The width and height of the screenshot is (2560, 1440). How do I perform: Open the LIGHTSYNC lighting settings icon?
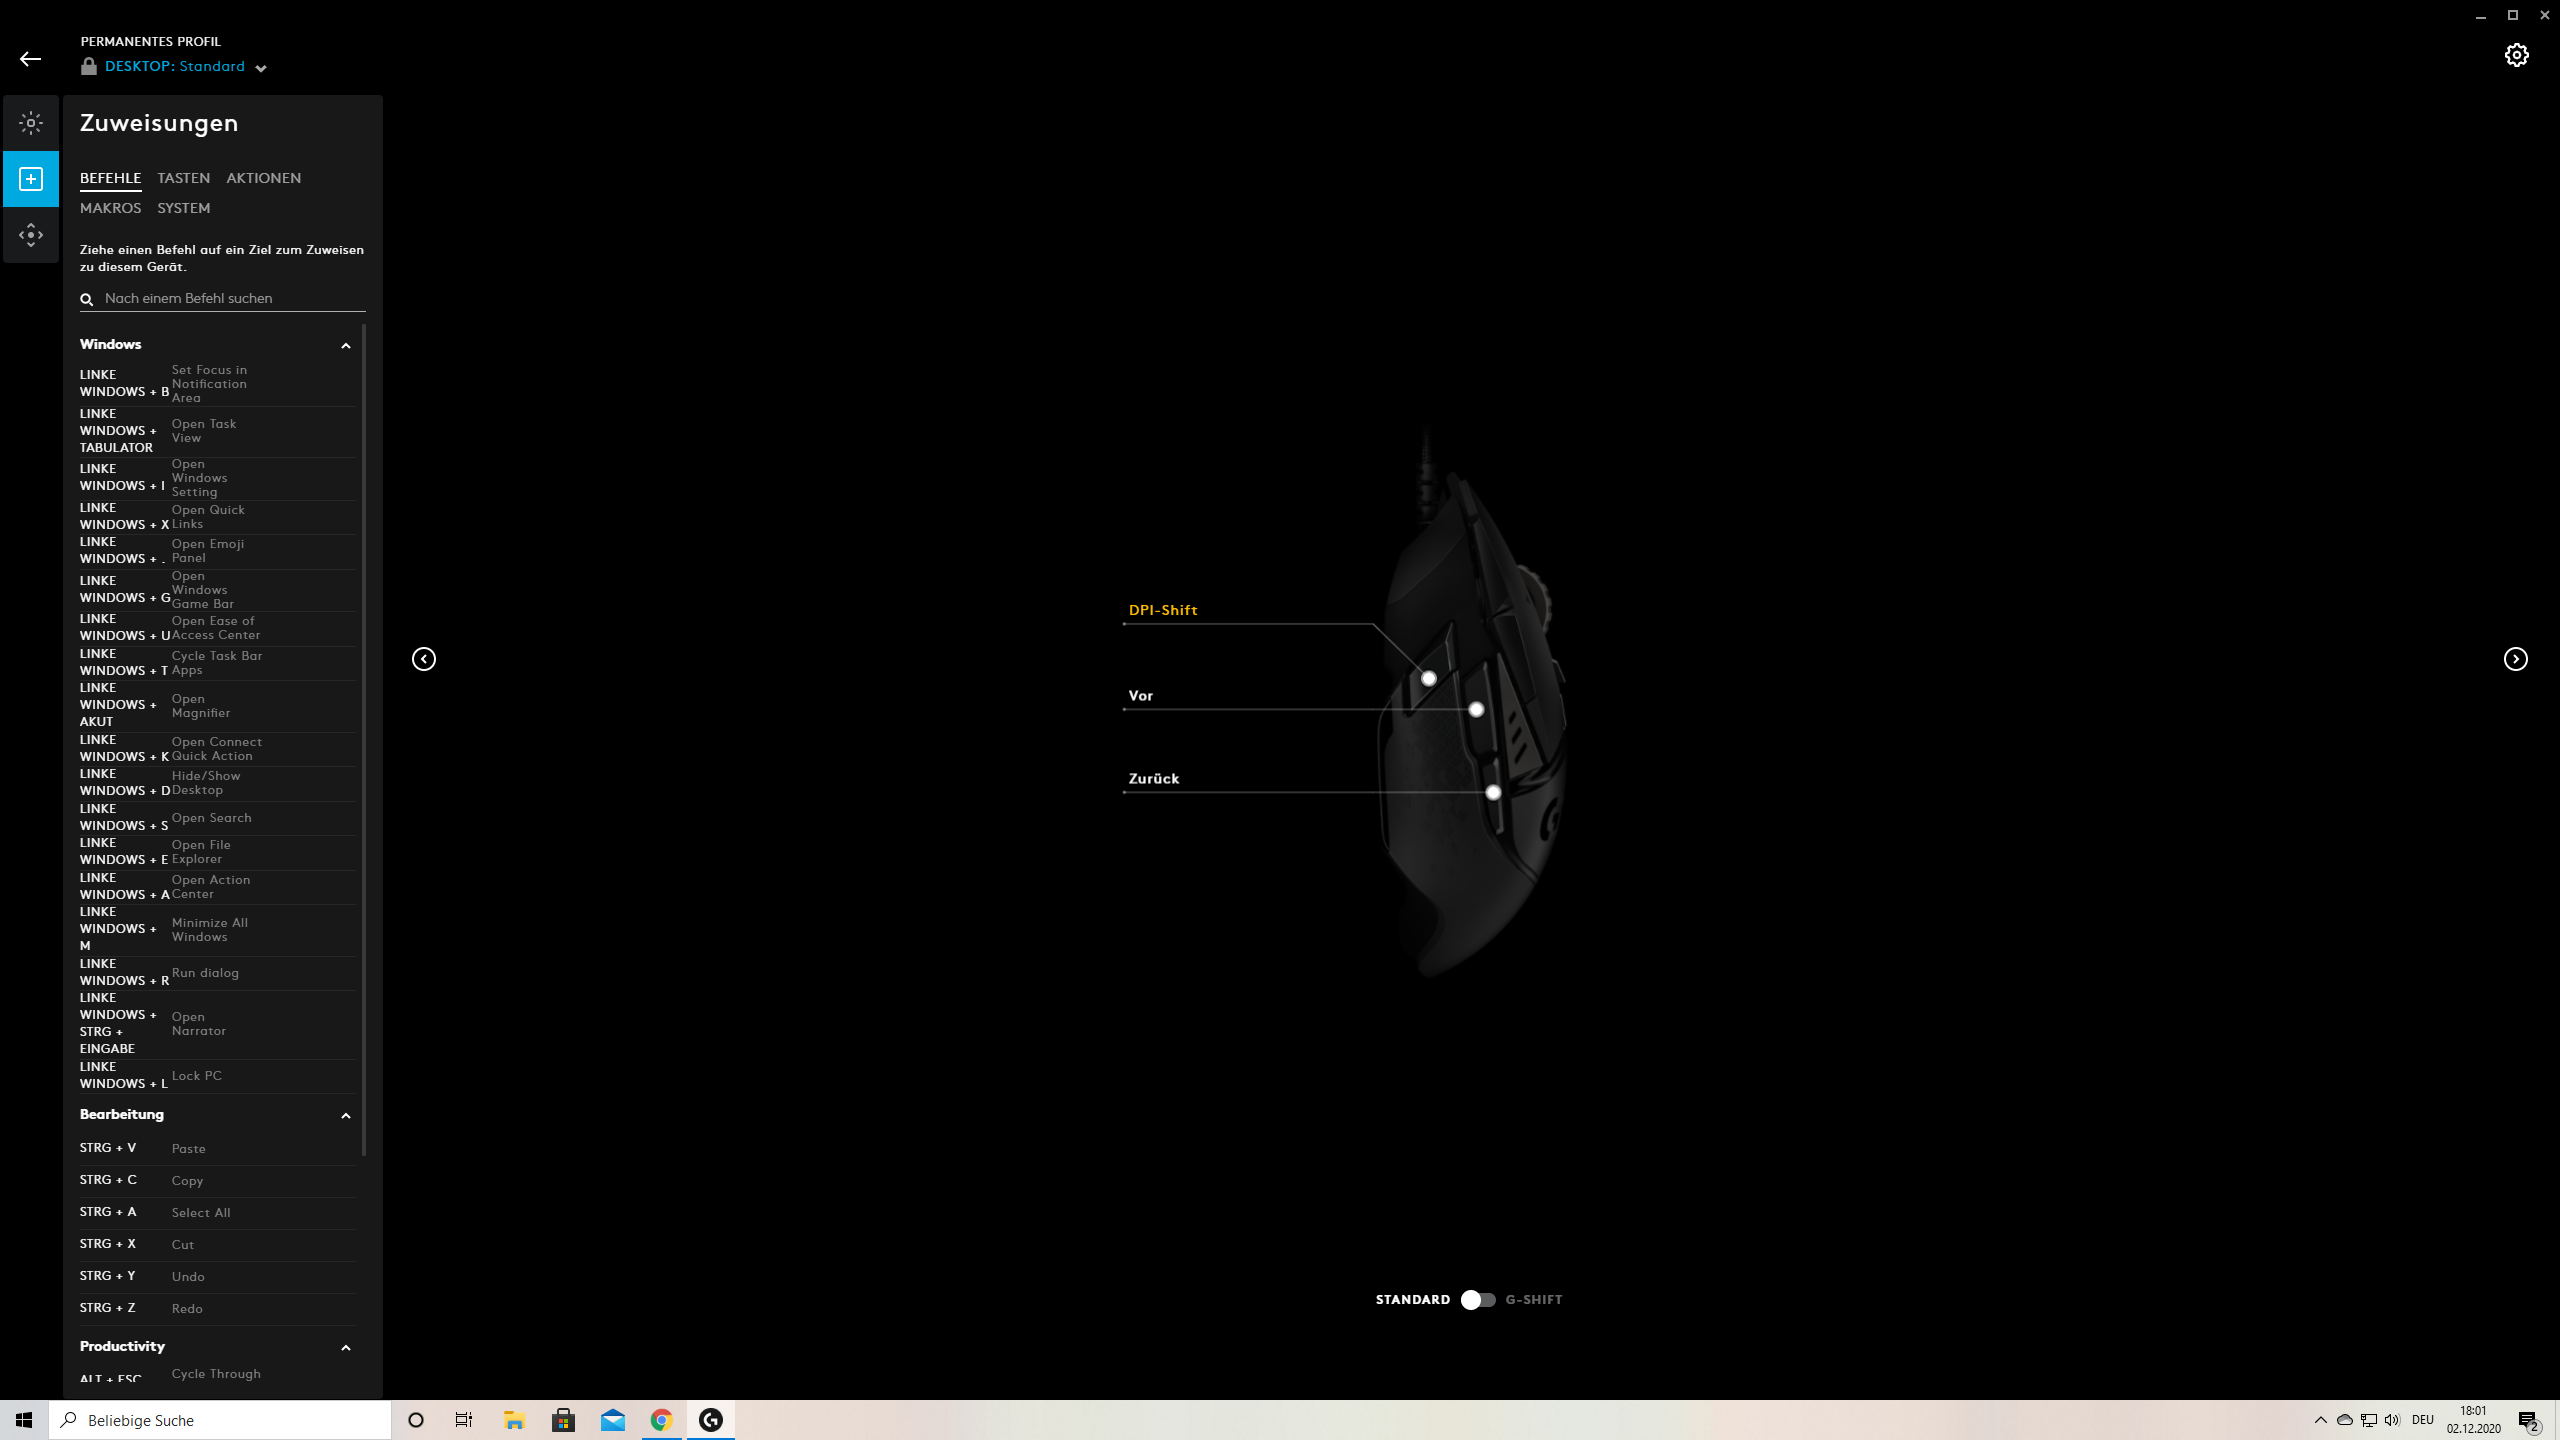coord(31,123)
